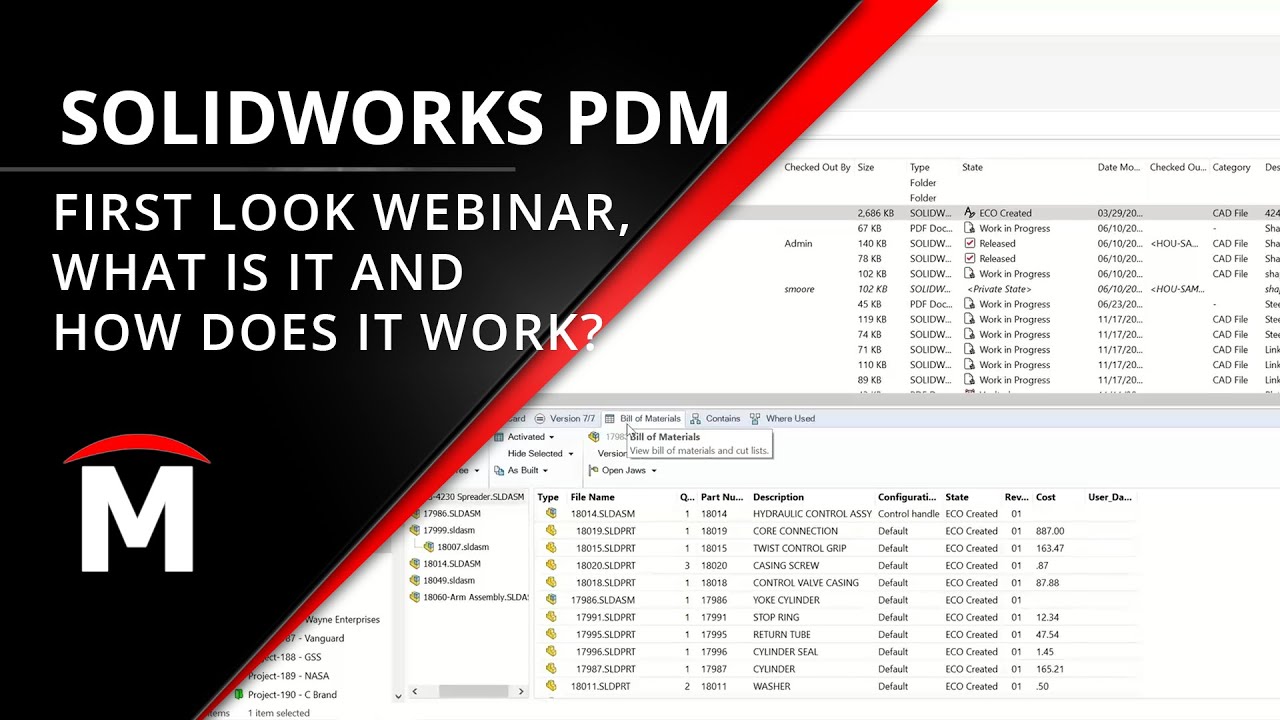1280x720 pixels.
Task: Click the 17986.SLDASM row type icon
Action: (x=551, y=600)
